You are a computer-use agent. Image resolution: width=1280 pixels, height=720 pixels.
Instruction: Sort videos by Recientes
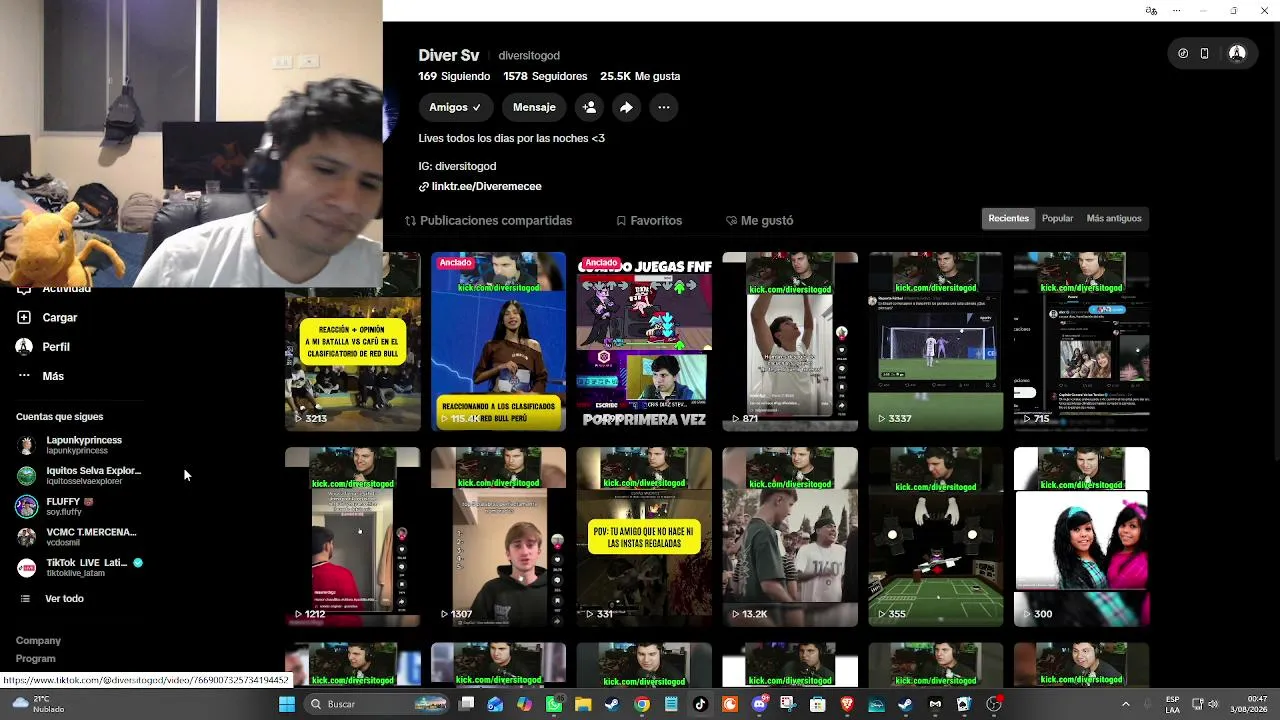[1008, 218]
